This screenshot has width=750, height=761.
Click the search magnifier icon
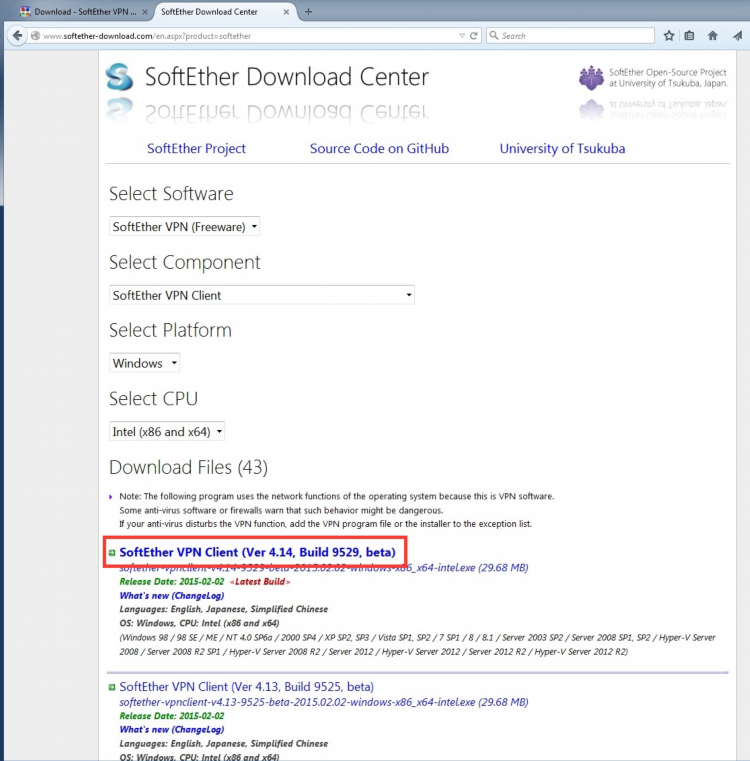pyautogui.click(x=494, y=35)
